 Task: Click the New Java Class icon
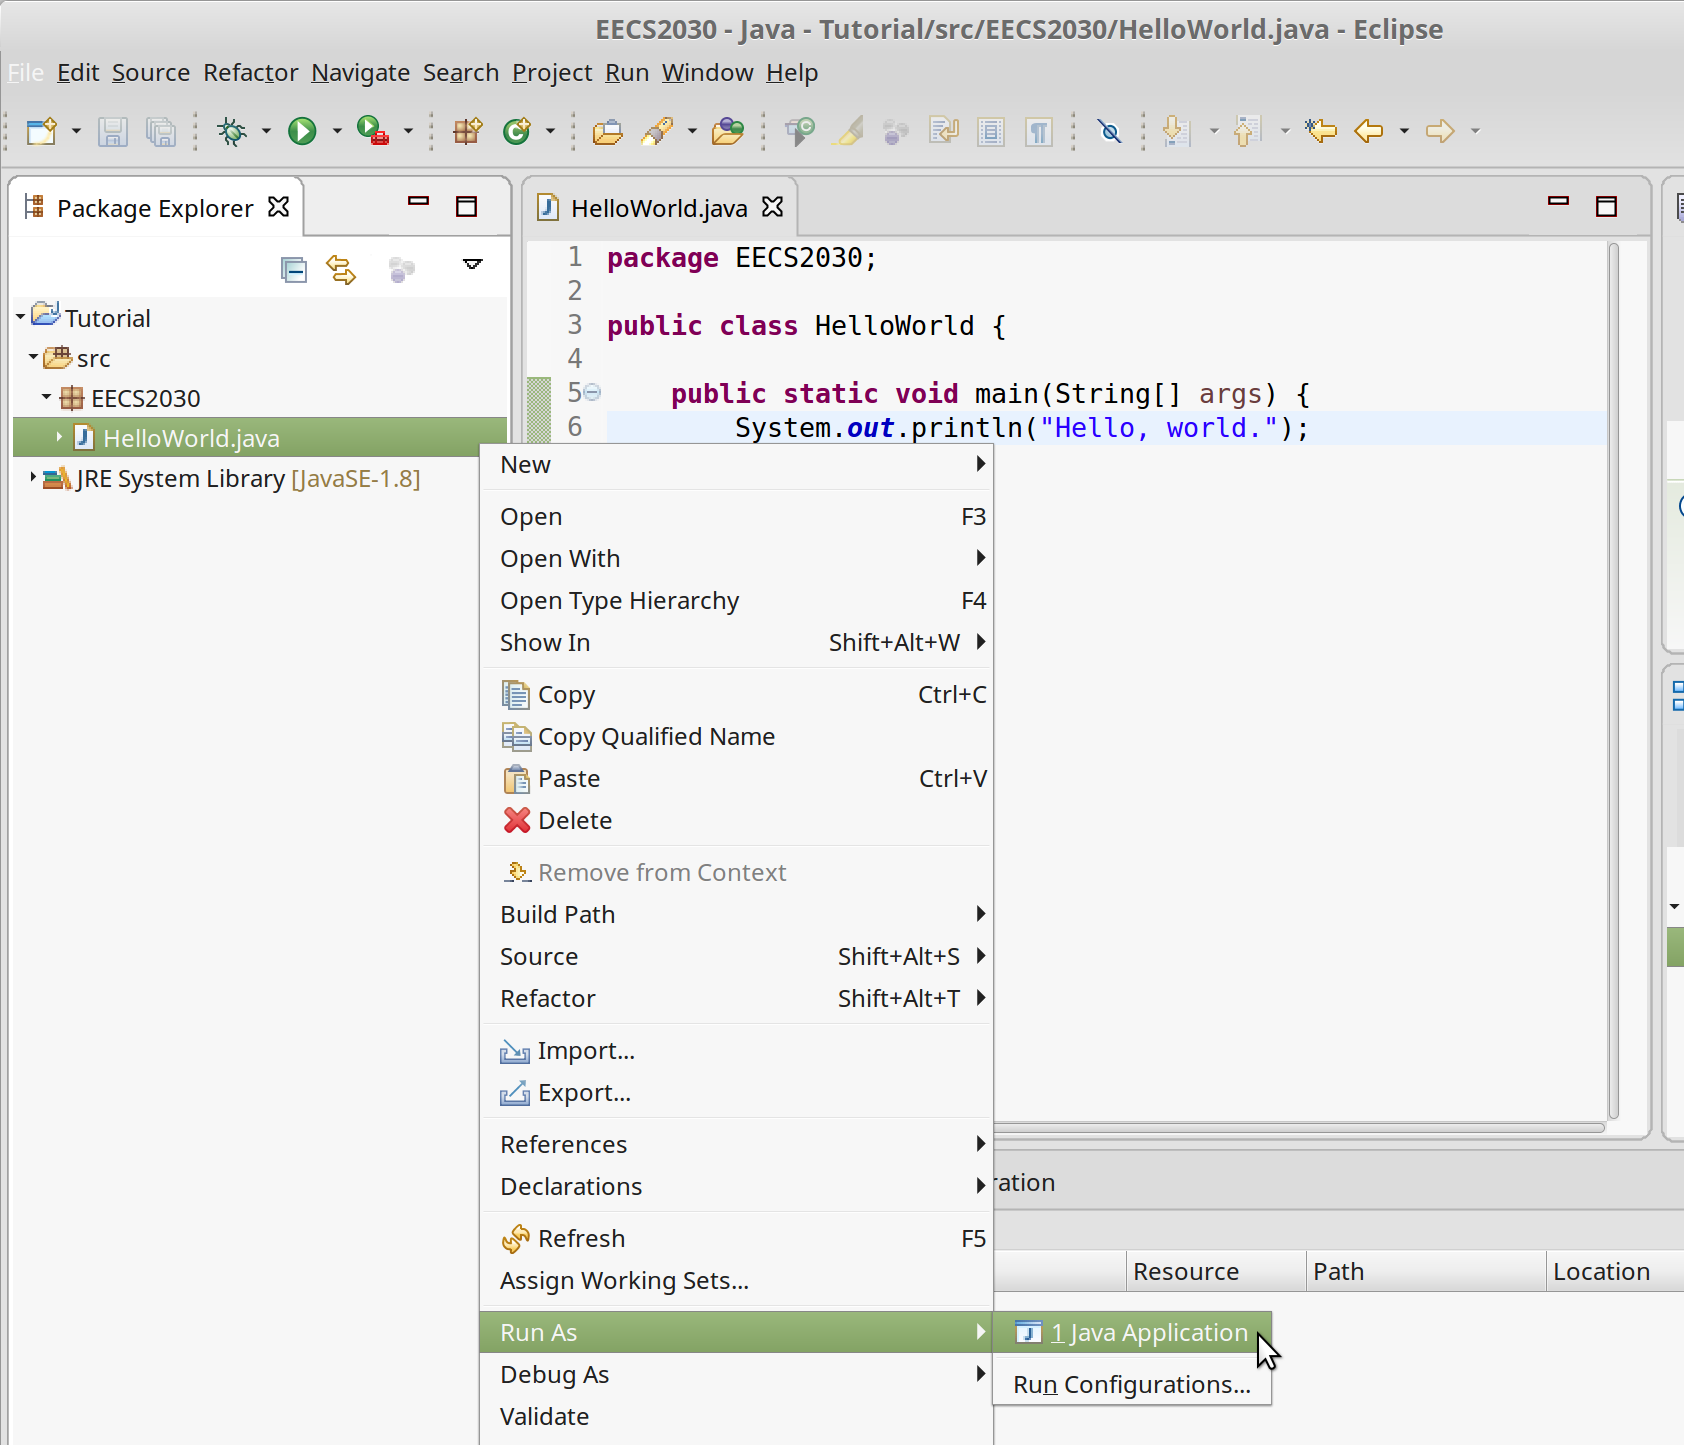point(517,131)
